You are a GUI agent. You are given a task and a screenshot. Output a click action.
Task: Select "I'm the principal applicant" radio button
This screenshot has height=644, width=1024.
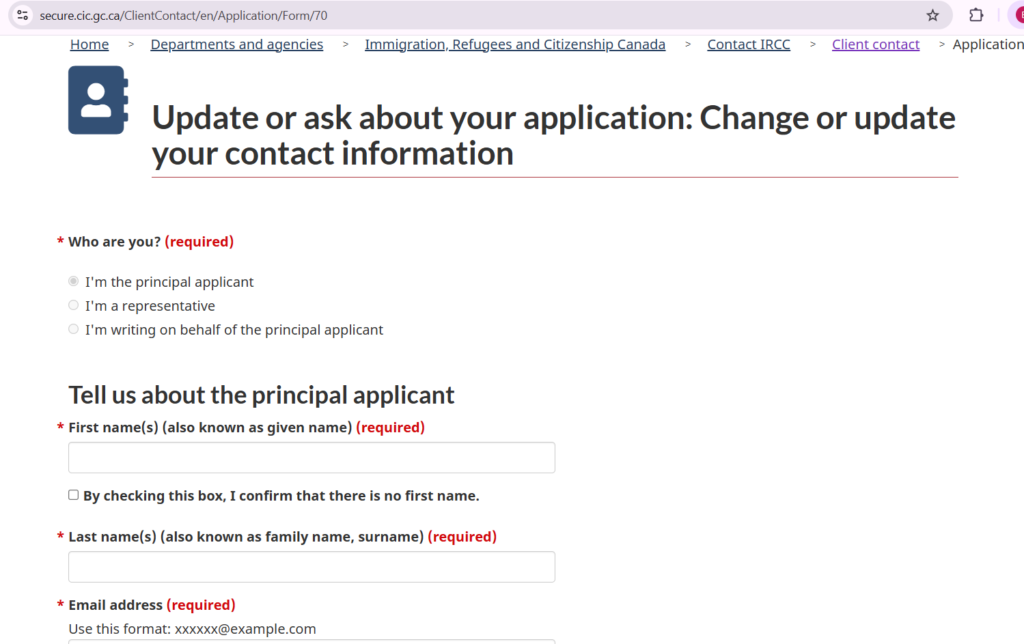pos(73,282)
